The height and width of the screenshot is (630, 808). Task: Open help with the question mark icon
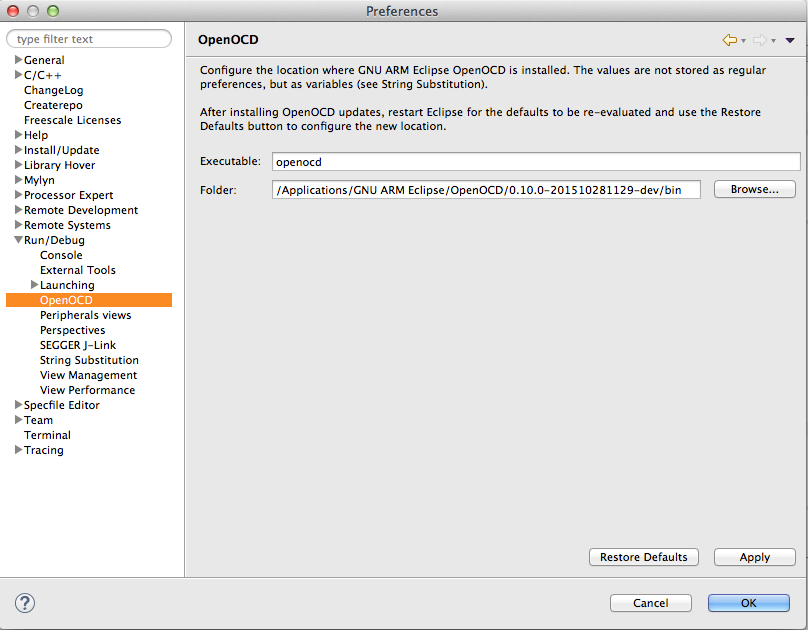coord(26,603)
